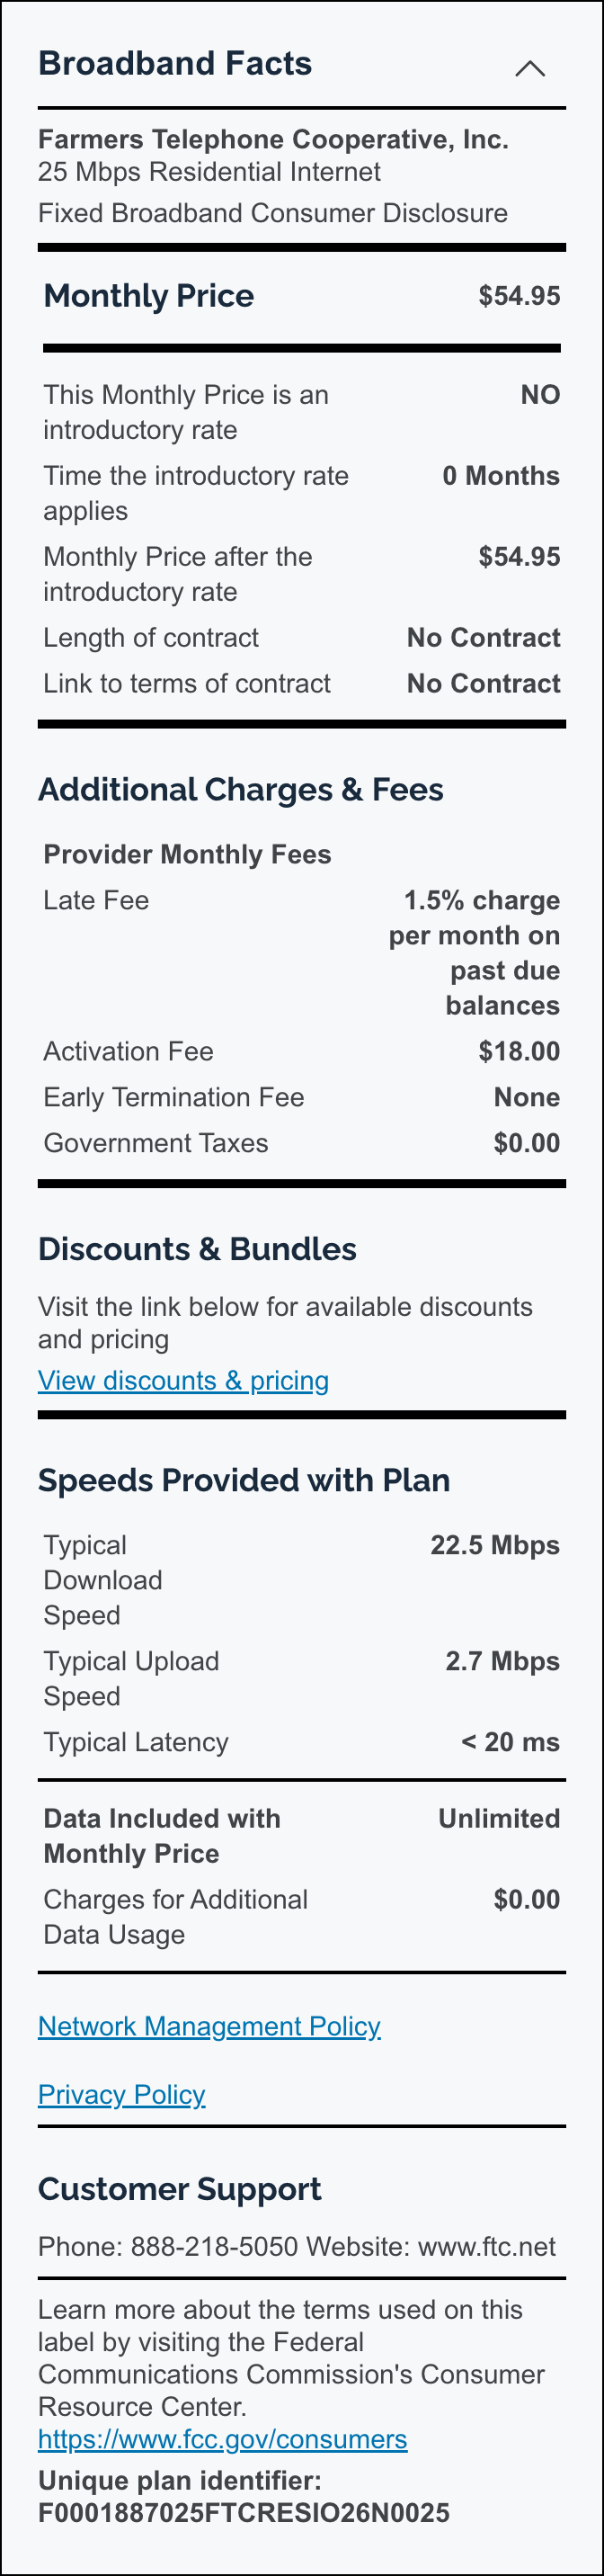Screen dimensions: 604x2576
Task: Click the 2.7 Mbps upload speed value
Action: [x=502, y=1661]
